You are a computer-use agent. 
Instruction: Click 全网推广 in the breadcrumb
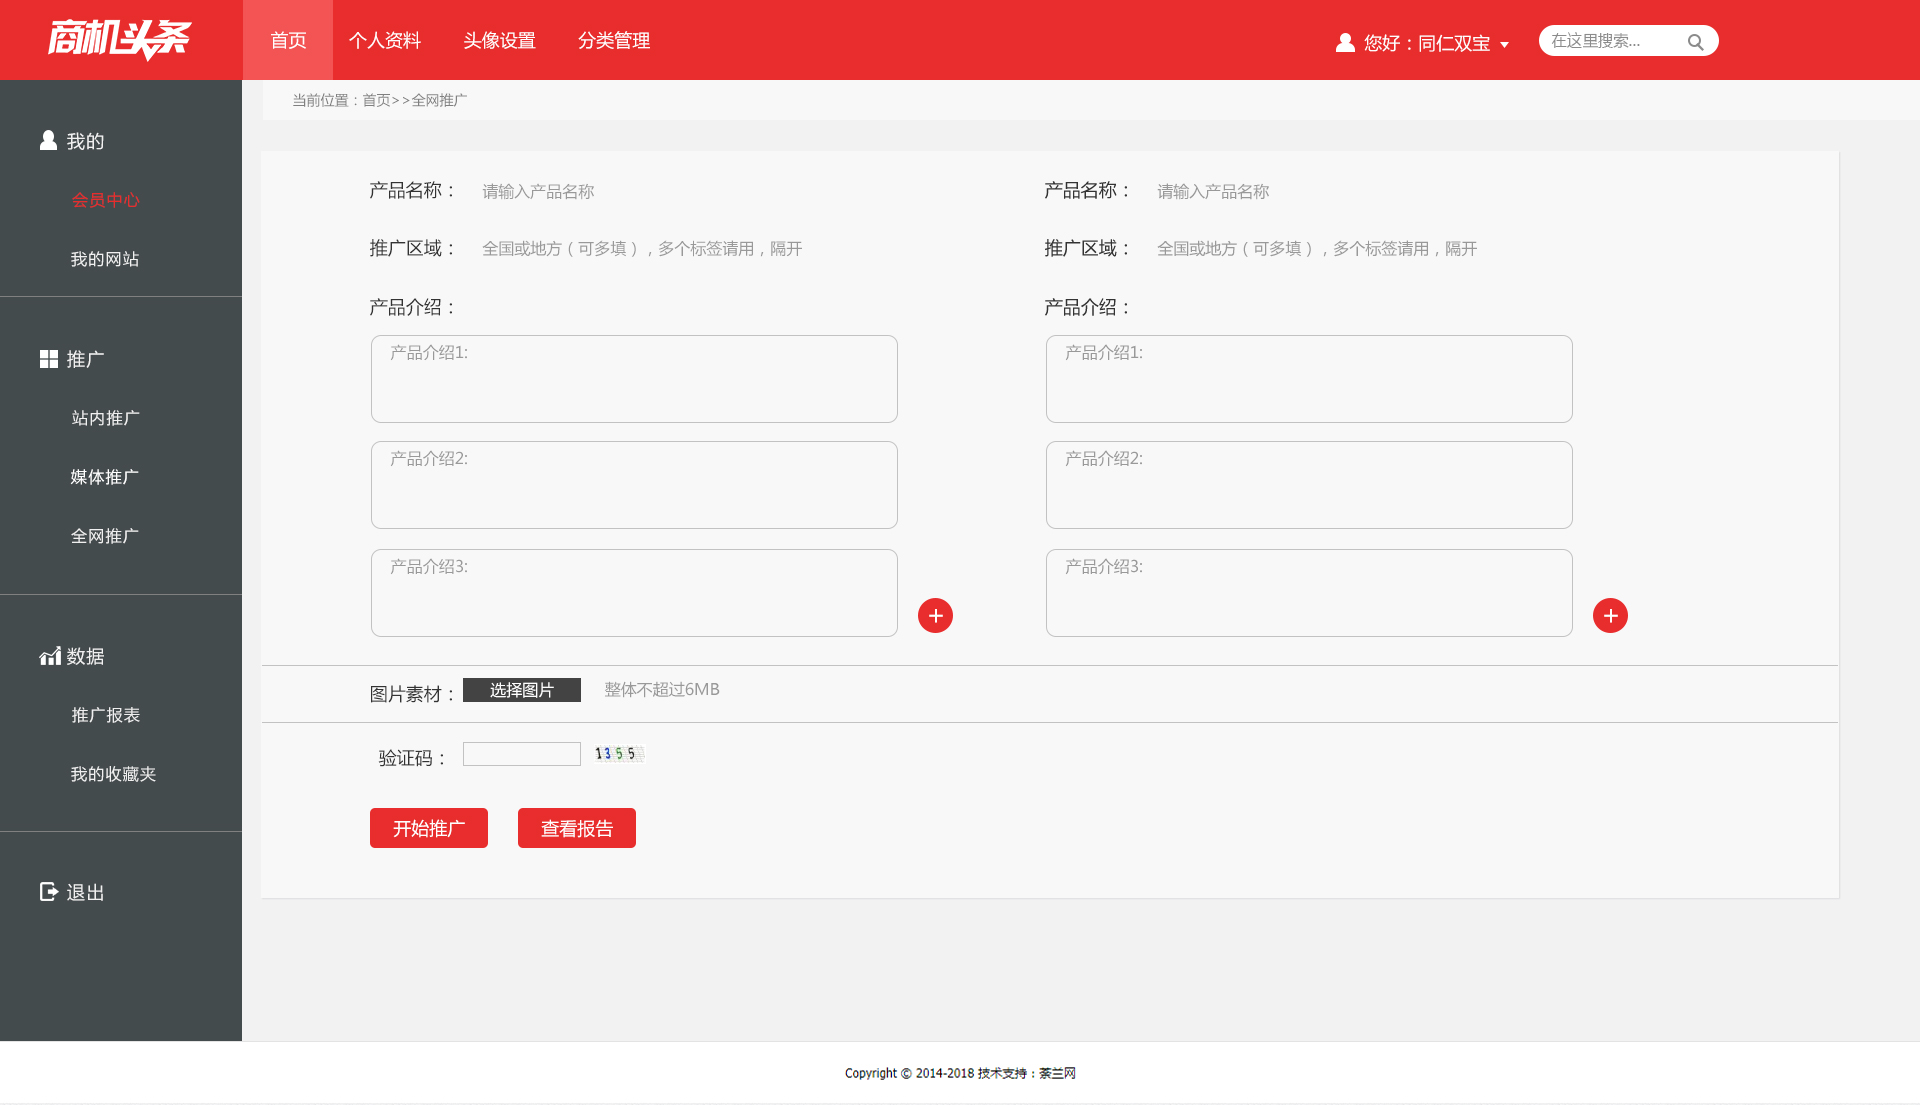click(439, 100)
